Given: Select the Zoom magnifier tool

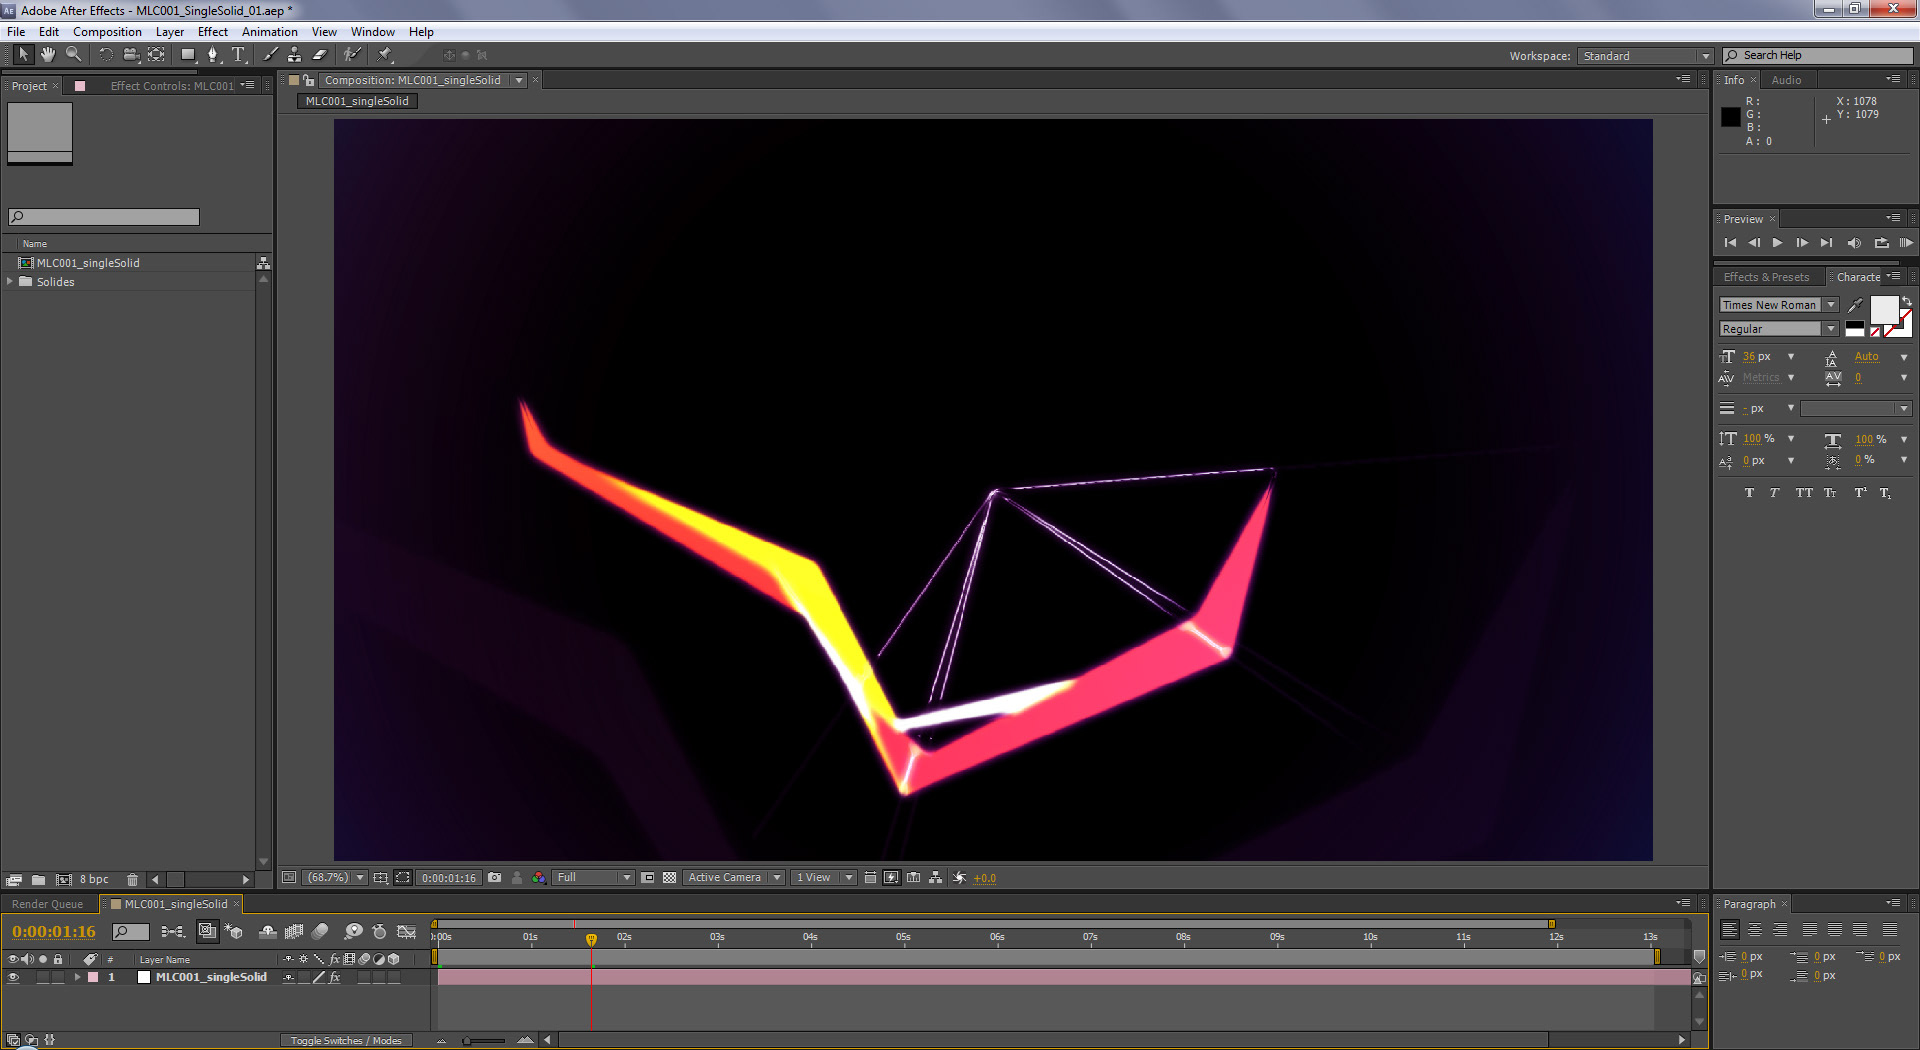Looking at the screenshot, I should [x=73, y=55].
